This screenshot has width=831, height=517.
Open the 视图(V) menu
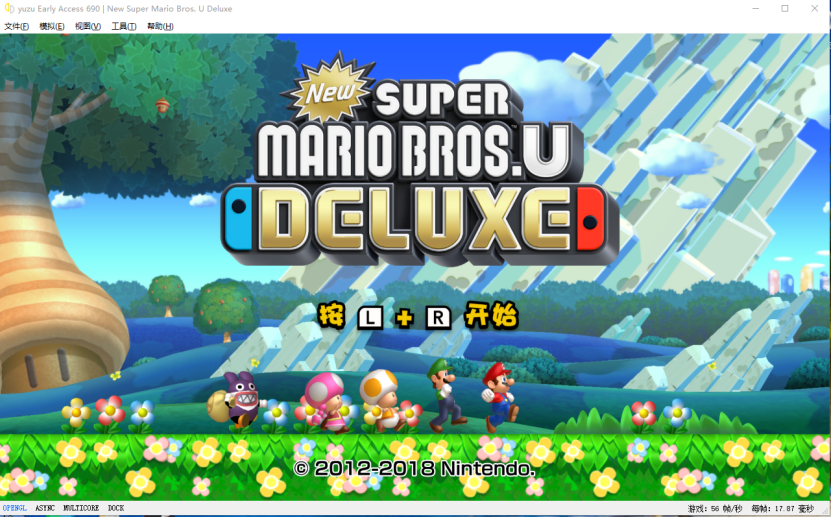tap(87, 26)
